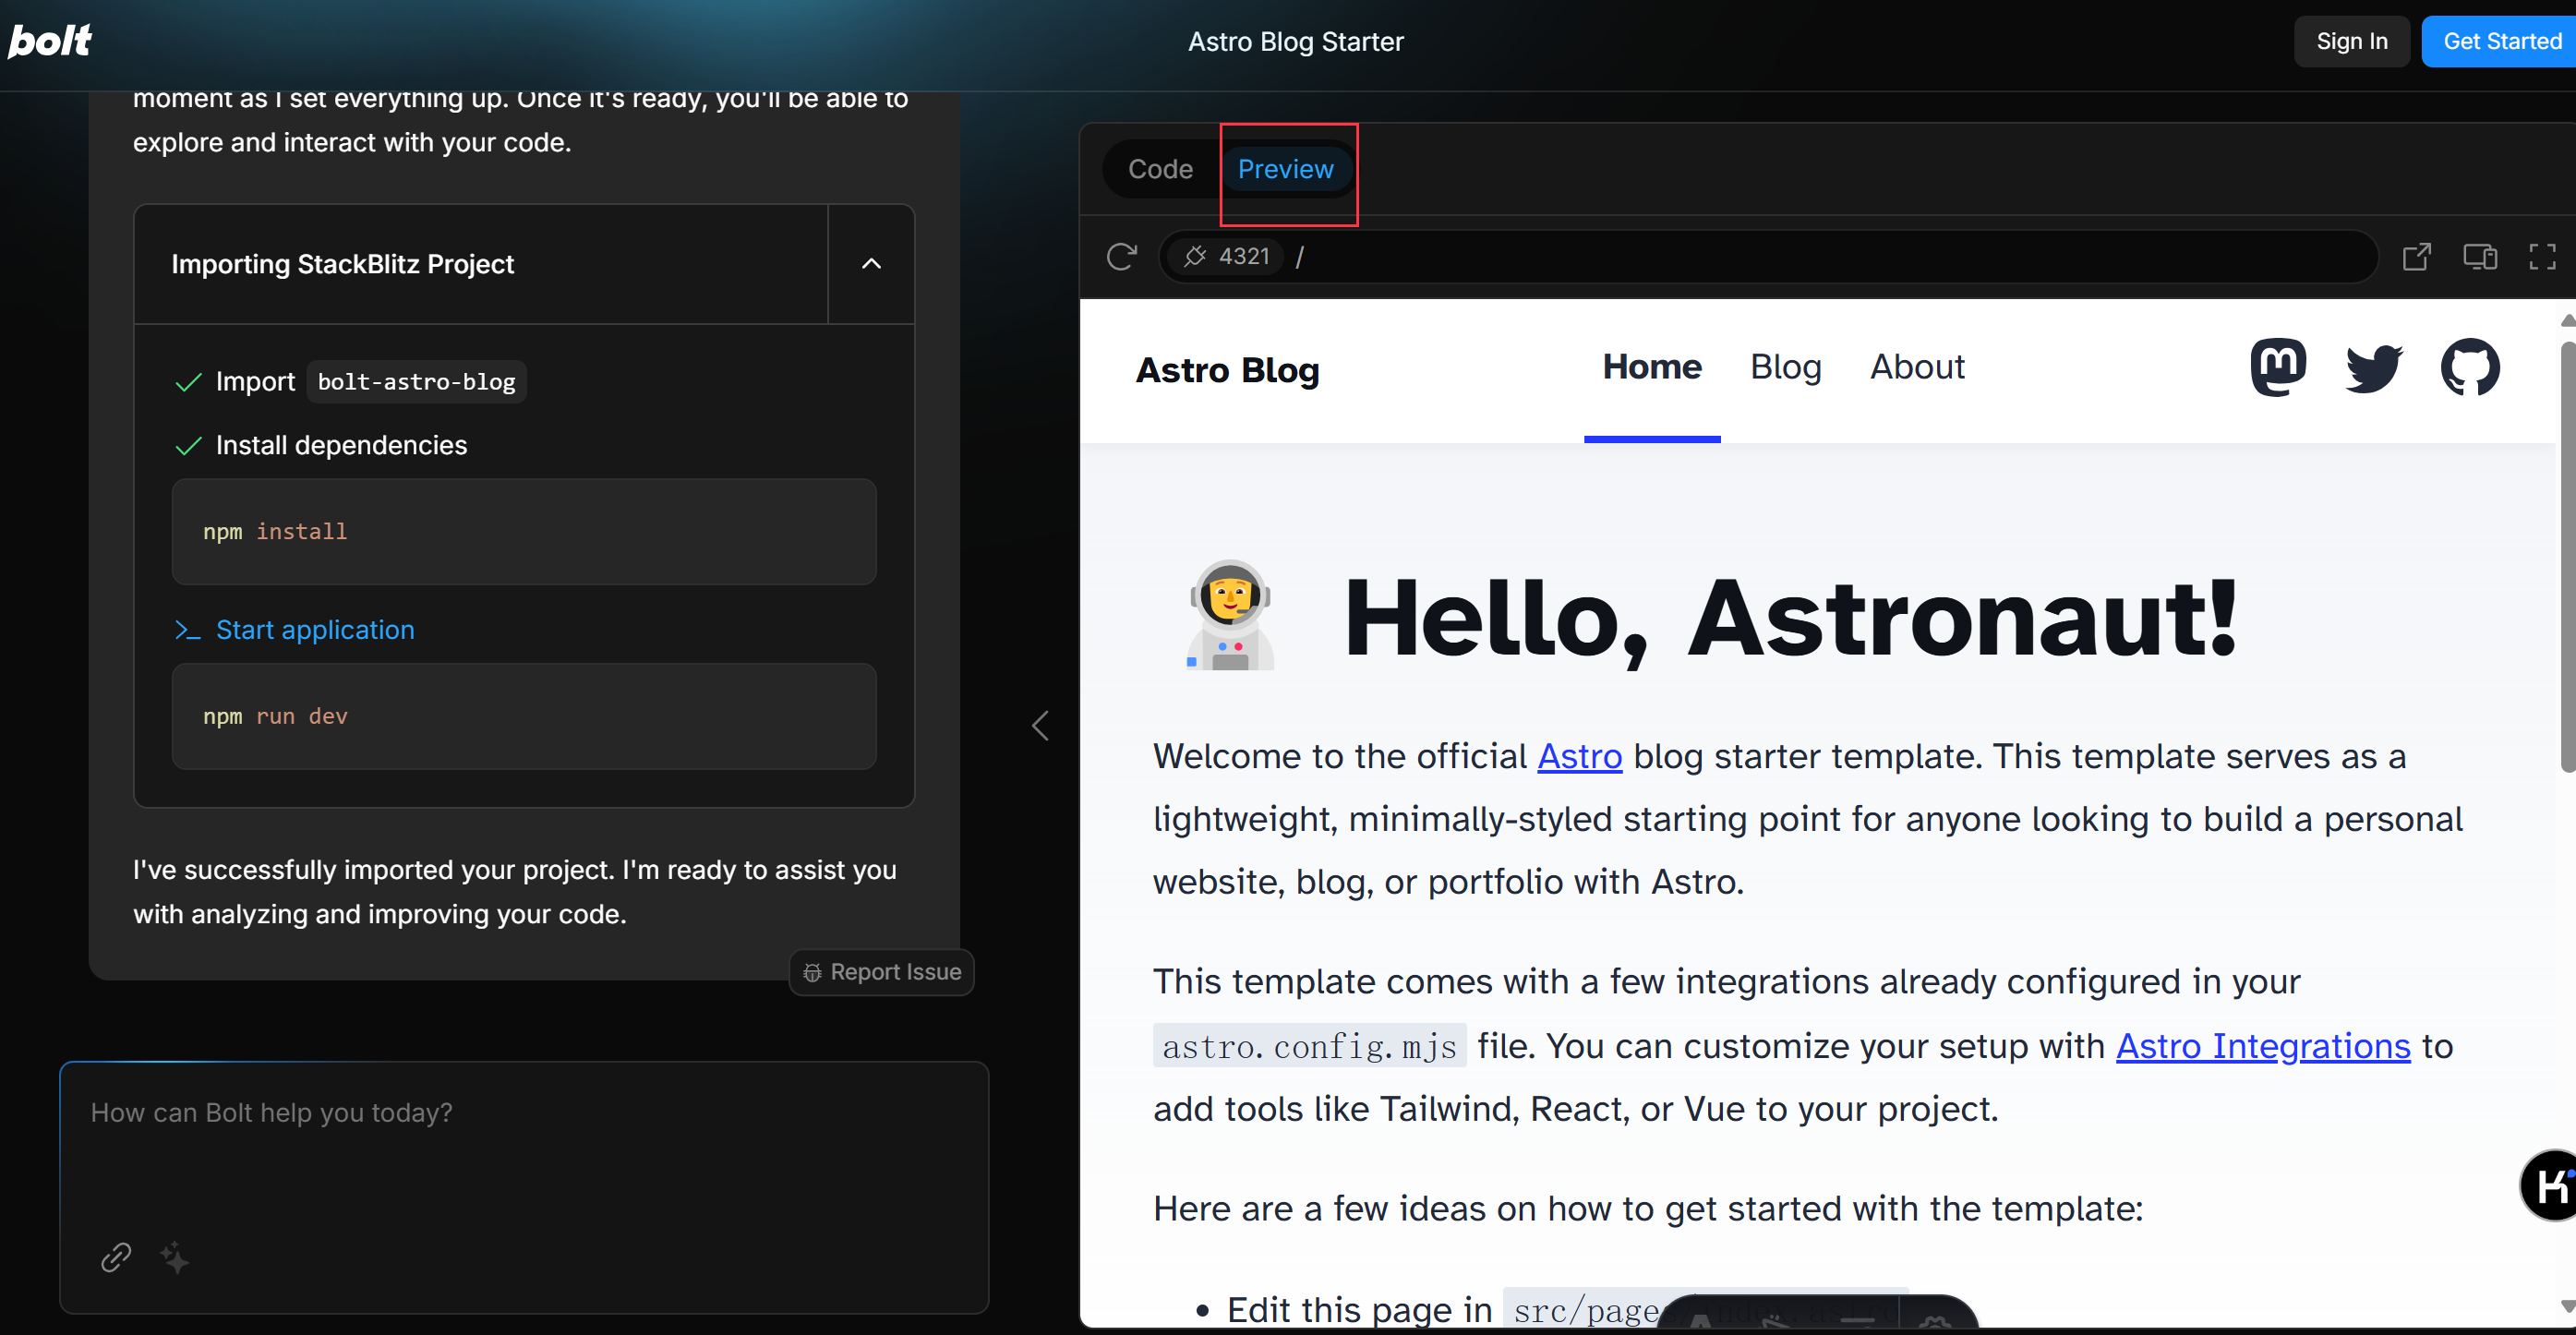Collapse the chat sidebar with left chevron
This screenshot has width=2576, height=1335.
point(1040,726)
